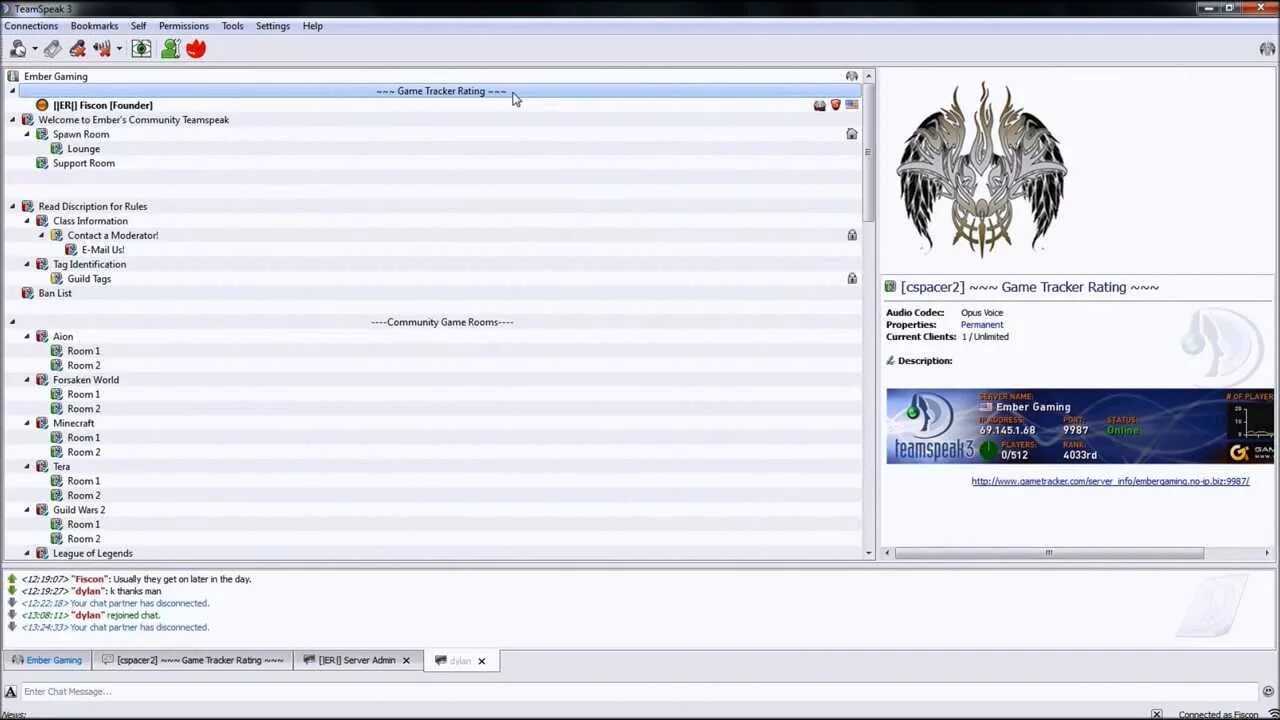Toggle subscribe-to-all-channels eye icon
Screen dimensions: 1280x720
tap(141, 48)
